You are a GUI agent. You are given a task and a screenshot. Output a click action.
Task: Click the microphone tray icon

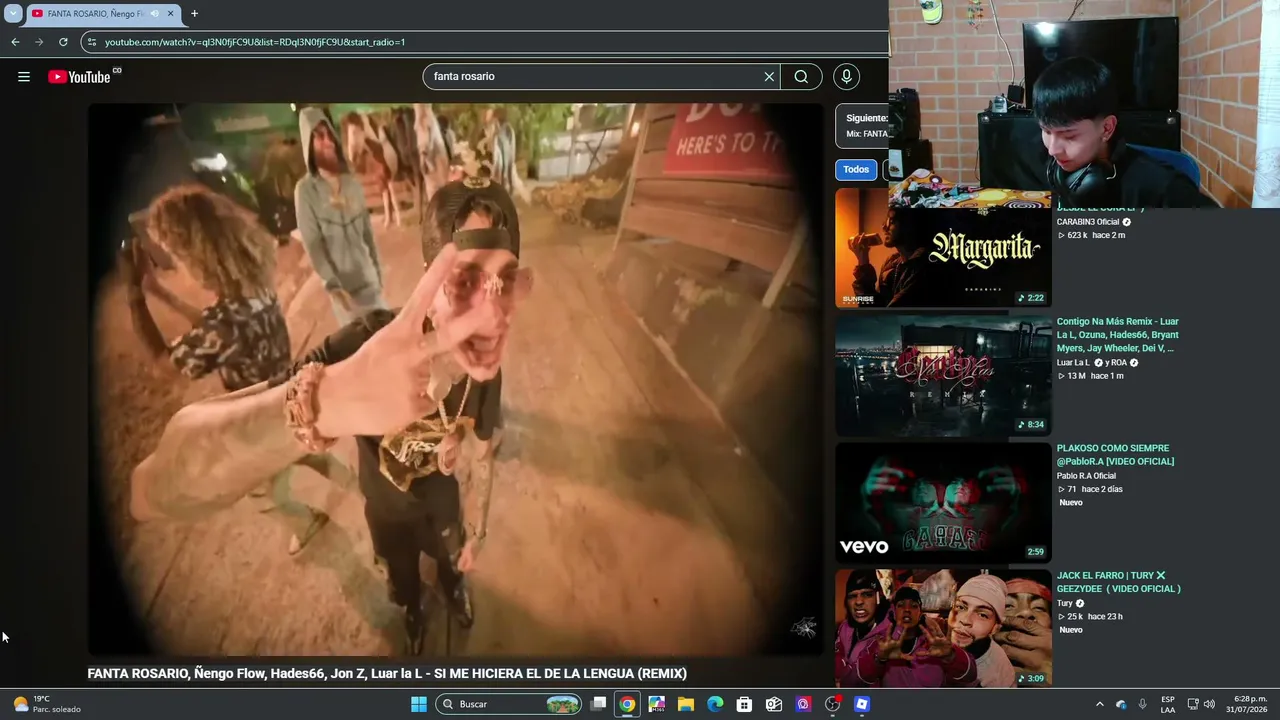click(1143, 704)
